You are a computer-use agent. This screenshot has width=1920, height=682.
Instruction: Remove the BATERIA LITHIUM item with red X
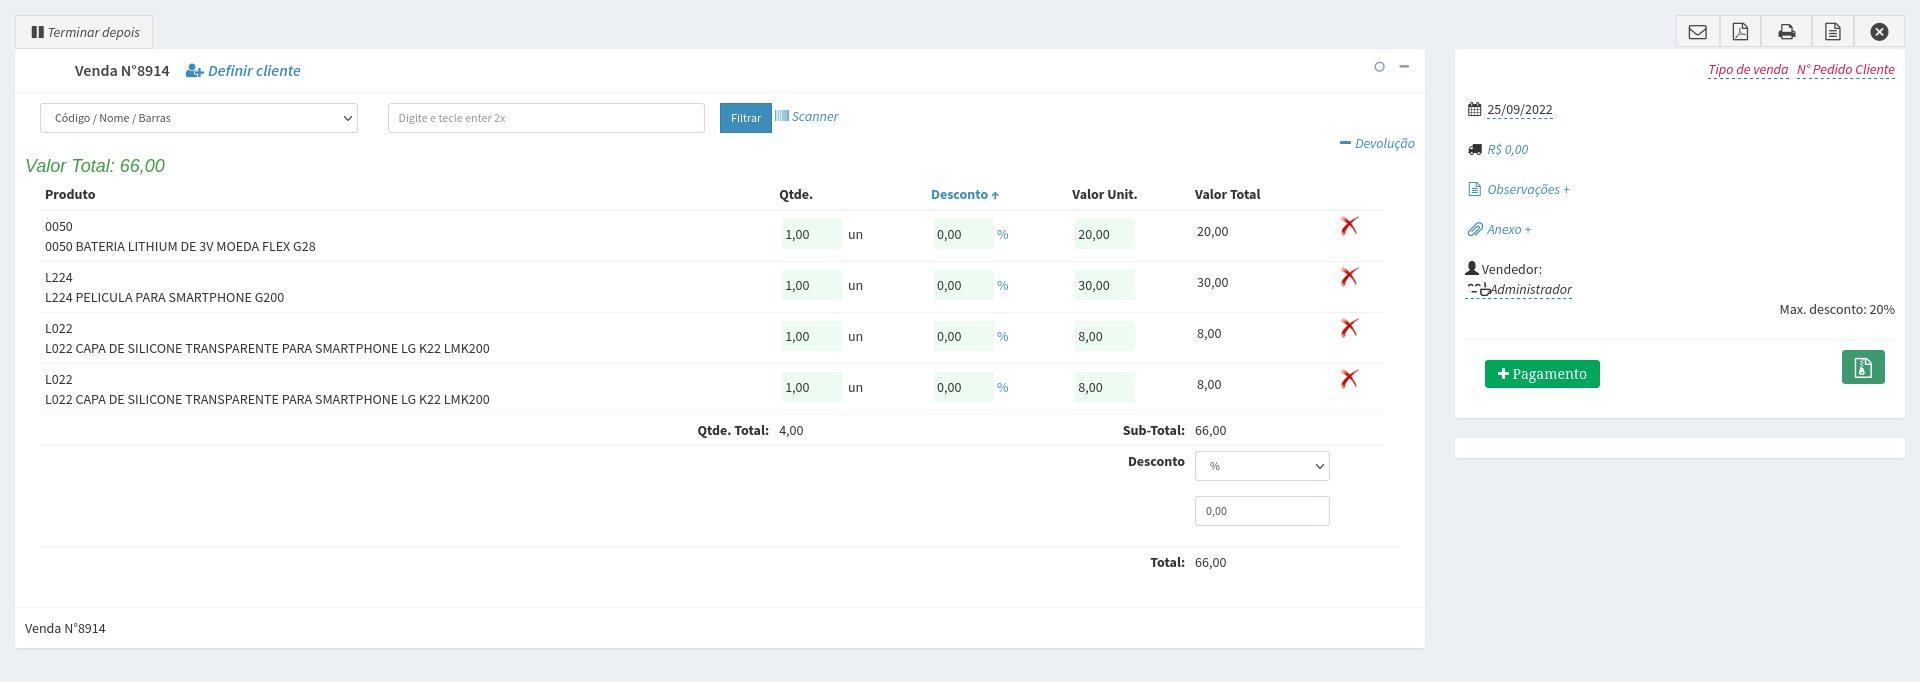tap(1349, 226)
